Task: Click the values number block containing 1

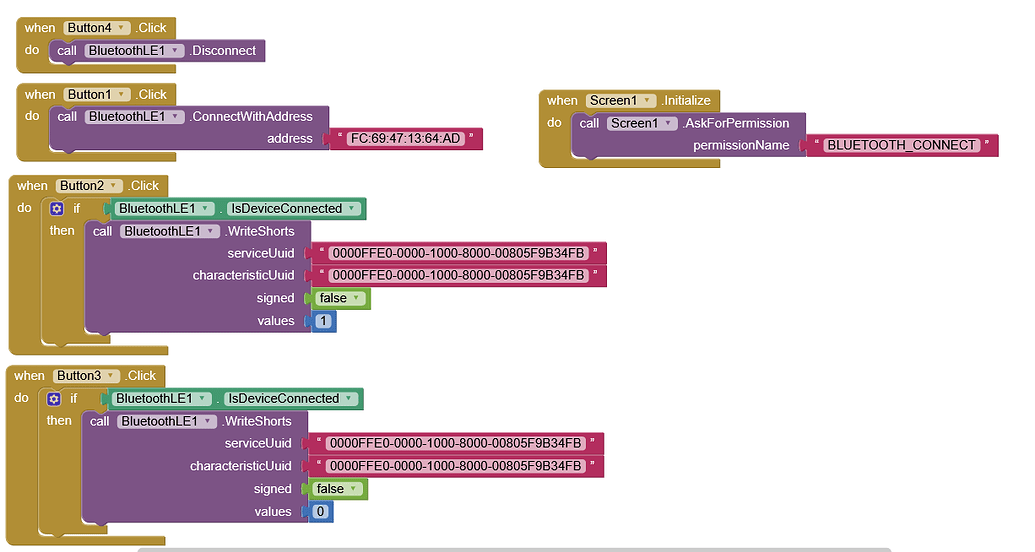Action: 323,321
